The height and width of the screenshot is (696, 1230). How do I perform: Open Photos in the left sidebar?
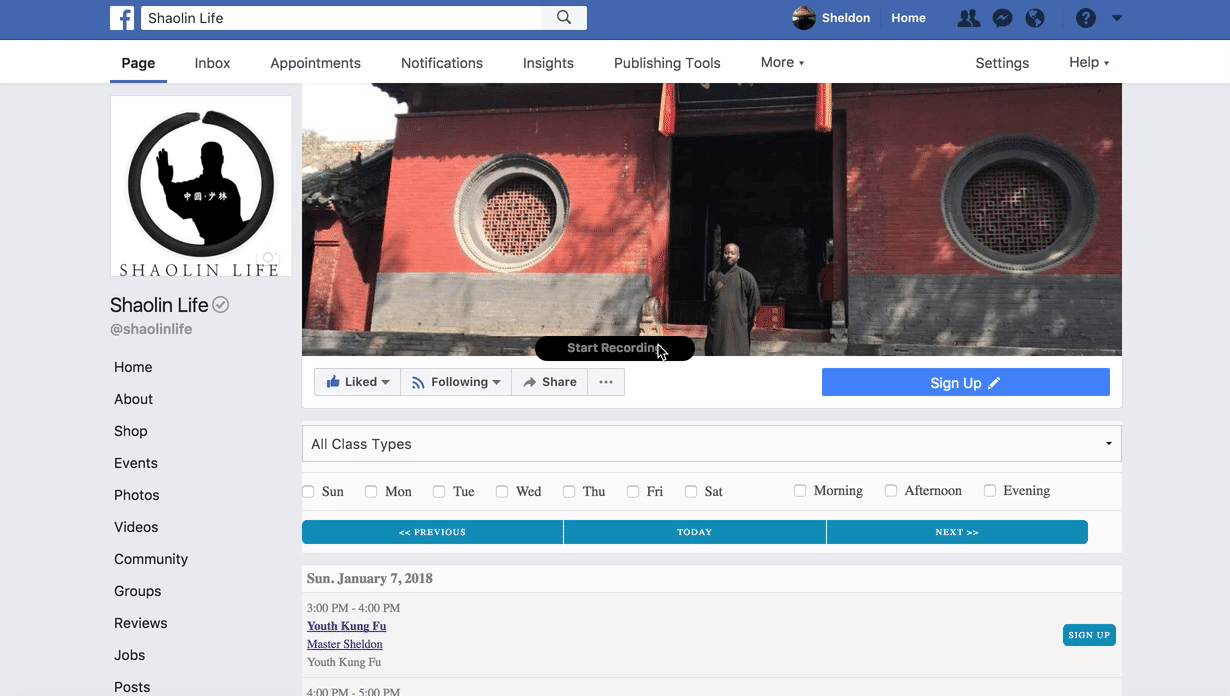point(137,495)
